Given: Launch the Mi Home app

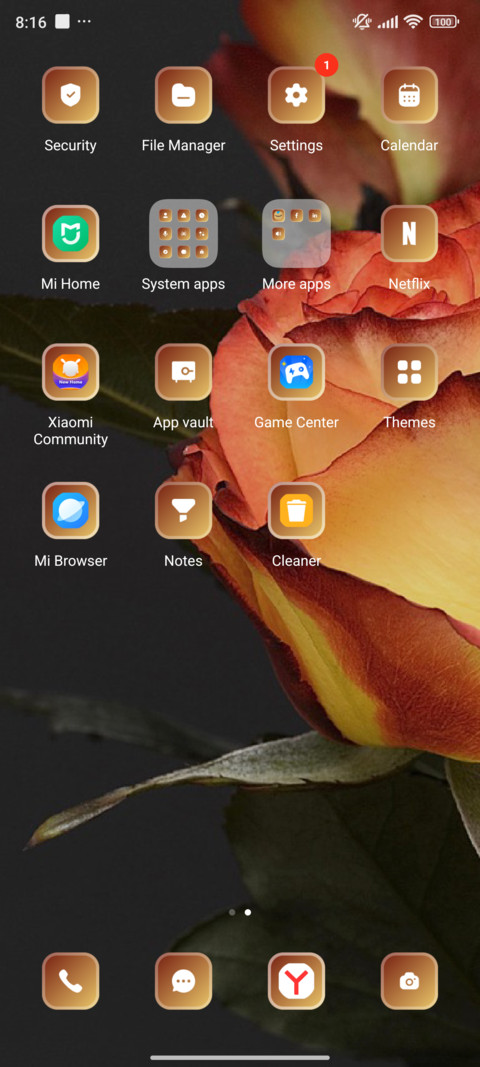Looking at the screenshot, I should tap(71, 233).
